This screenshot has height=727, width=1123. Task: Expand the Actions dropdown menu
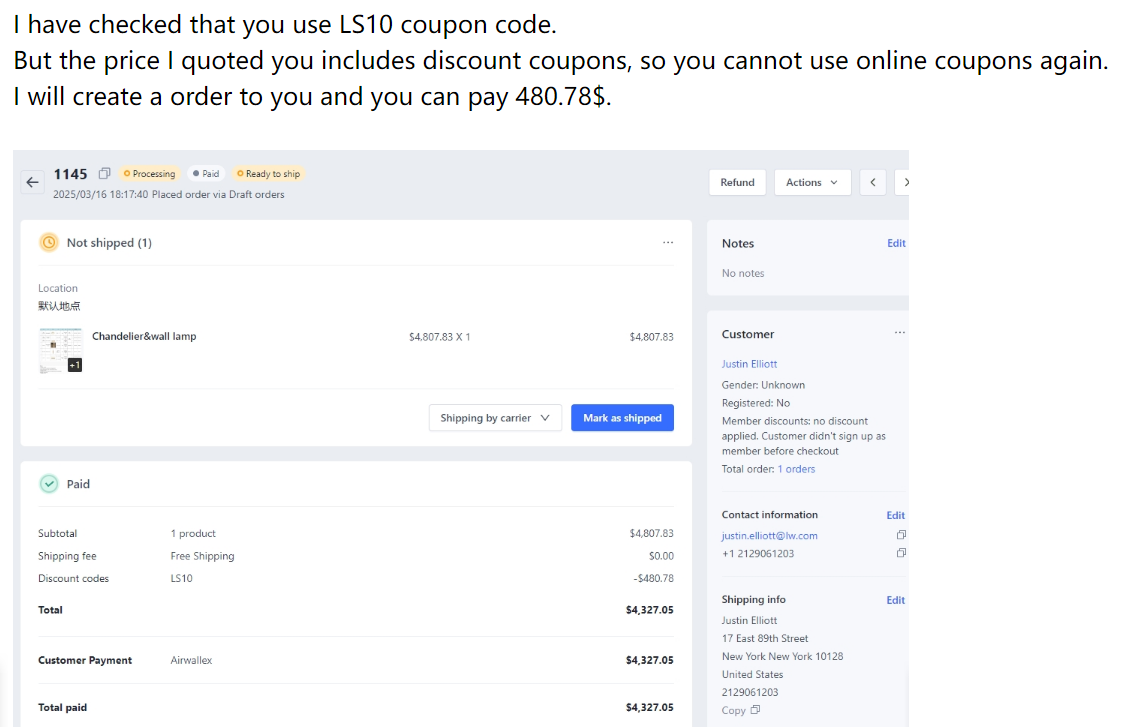[811, 183]
